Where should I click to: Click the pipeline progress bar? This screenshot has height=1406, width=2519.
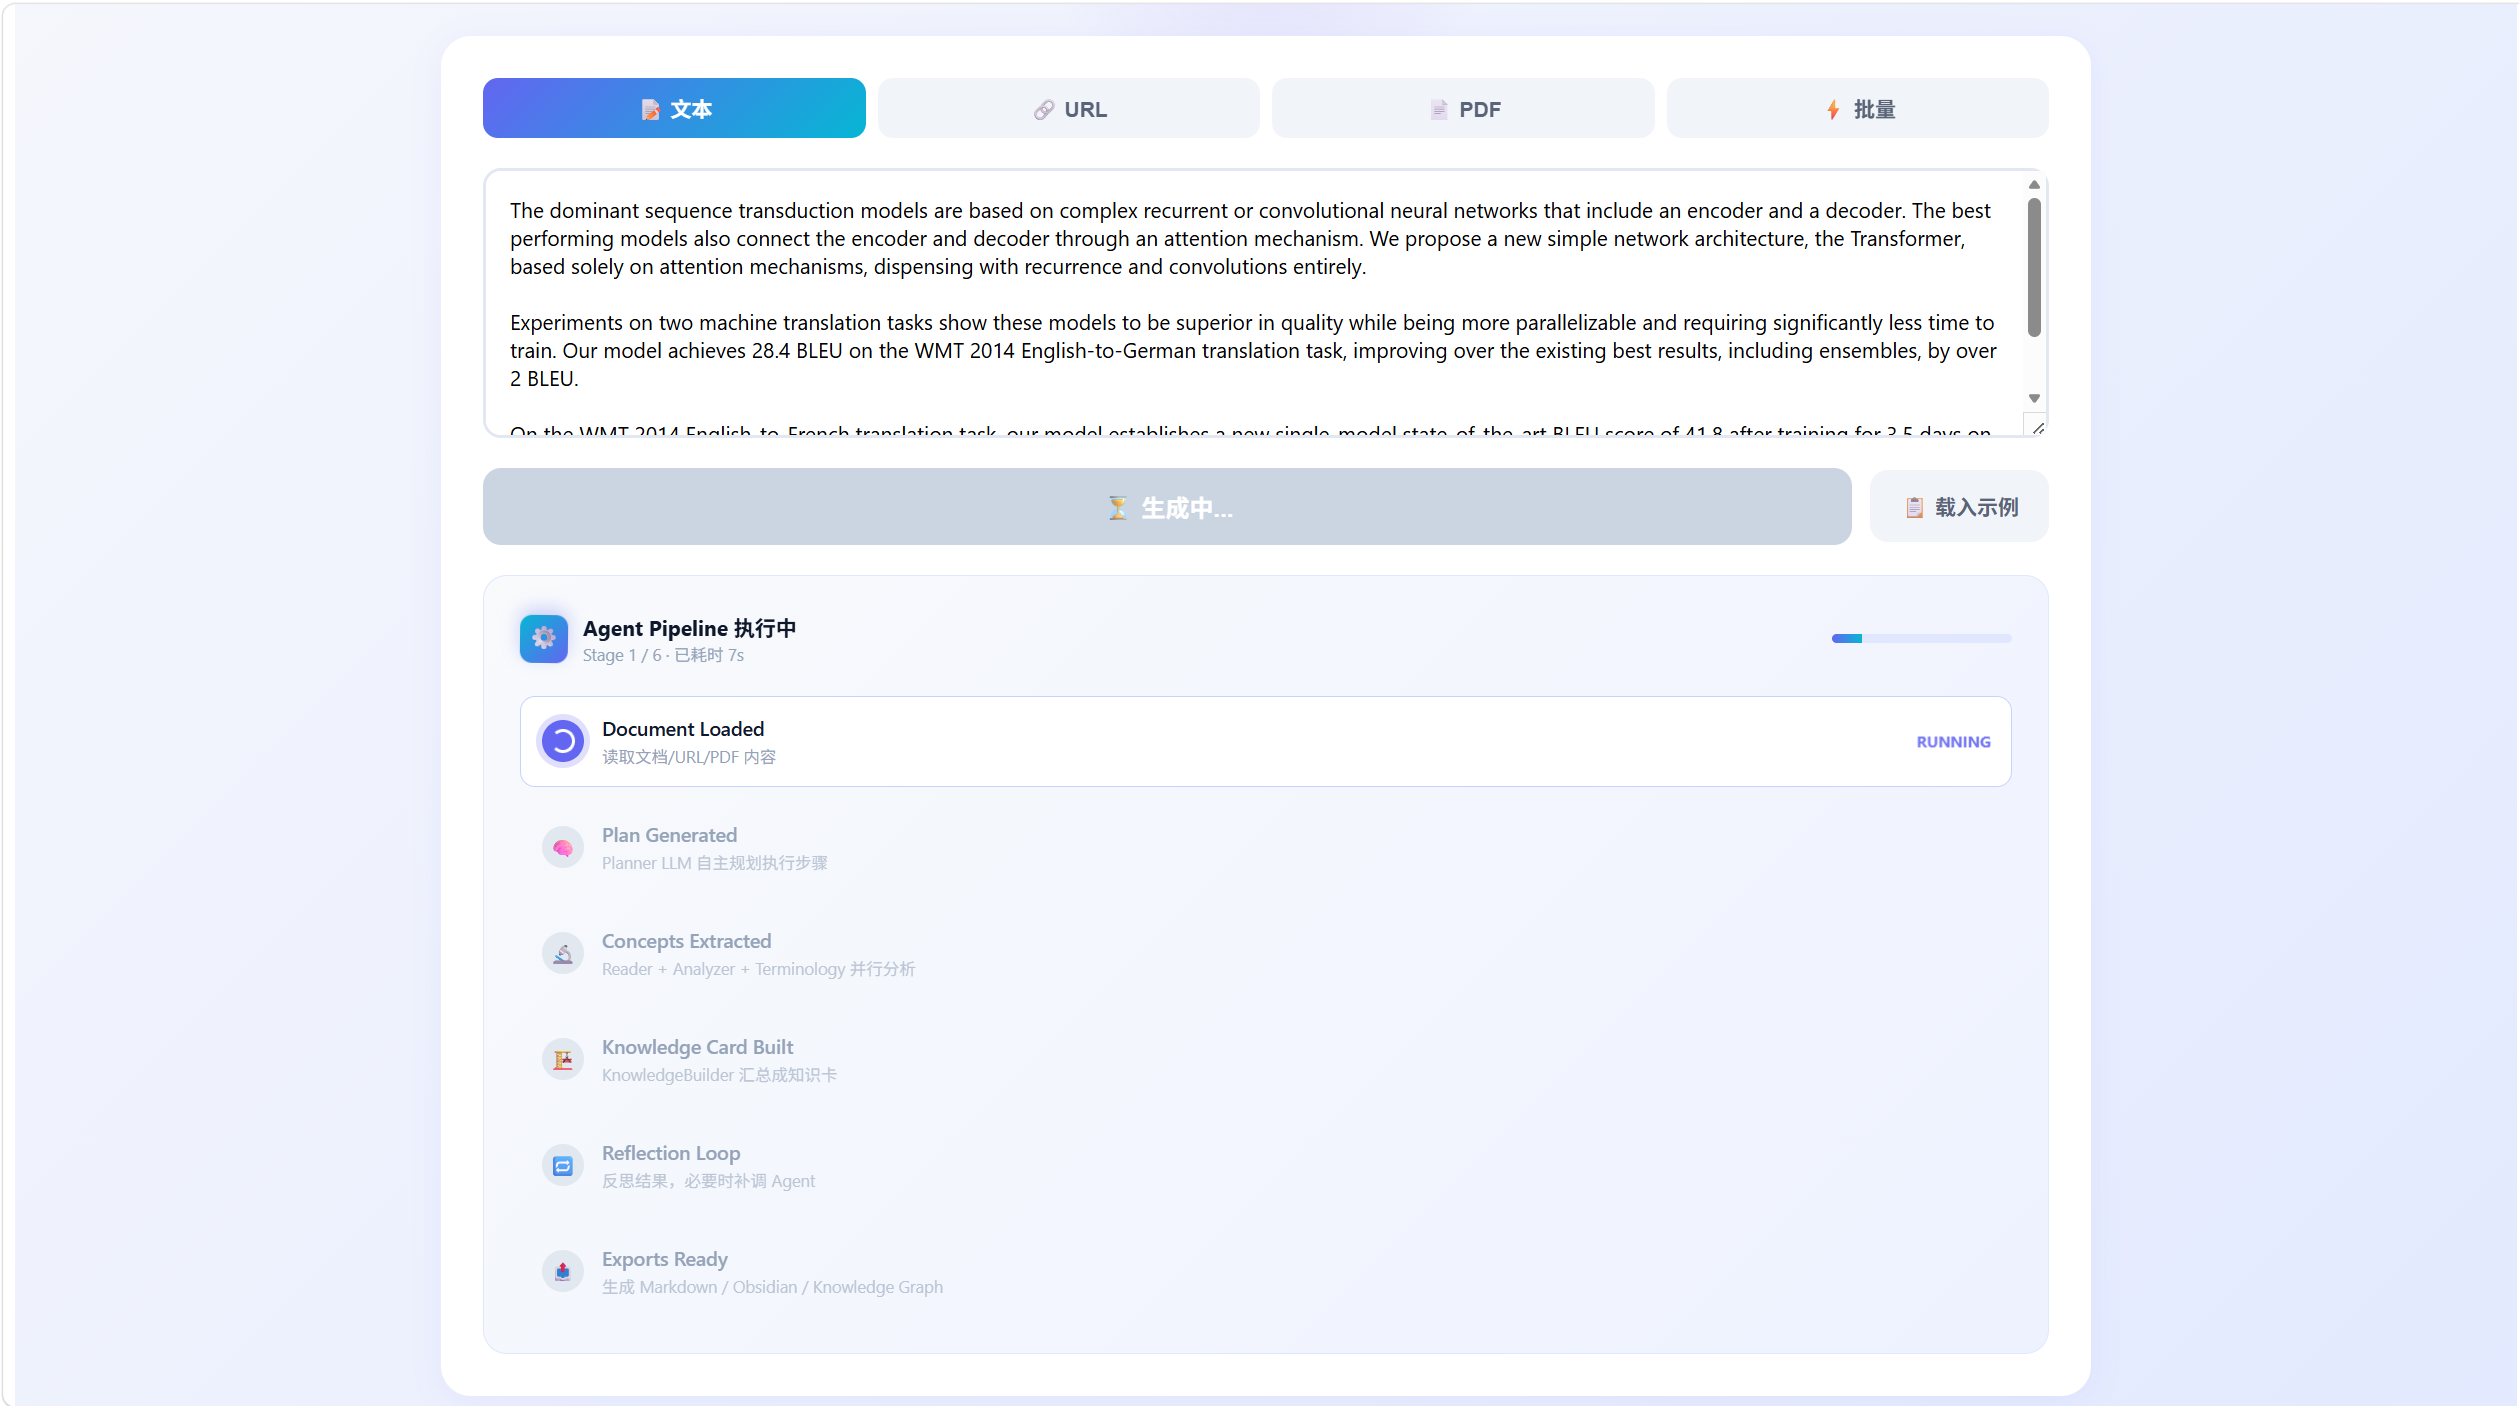click(1921, 638)
